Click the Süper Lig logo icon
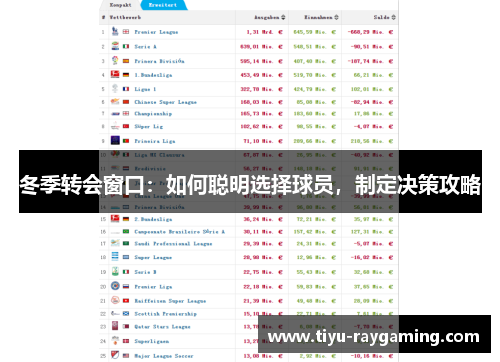The image size is (500, 362). coord(115,126)
